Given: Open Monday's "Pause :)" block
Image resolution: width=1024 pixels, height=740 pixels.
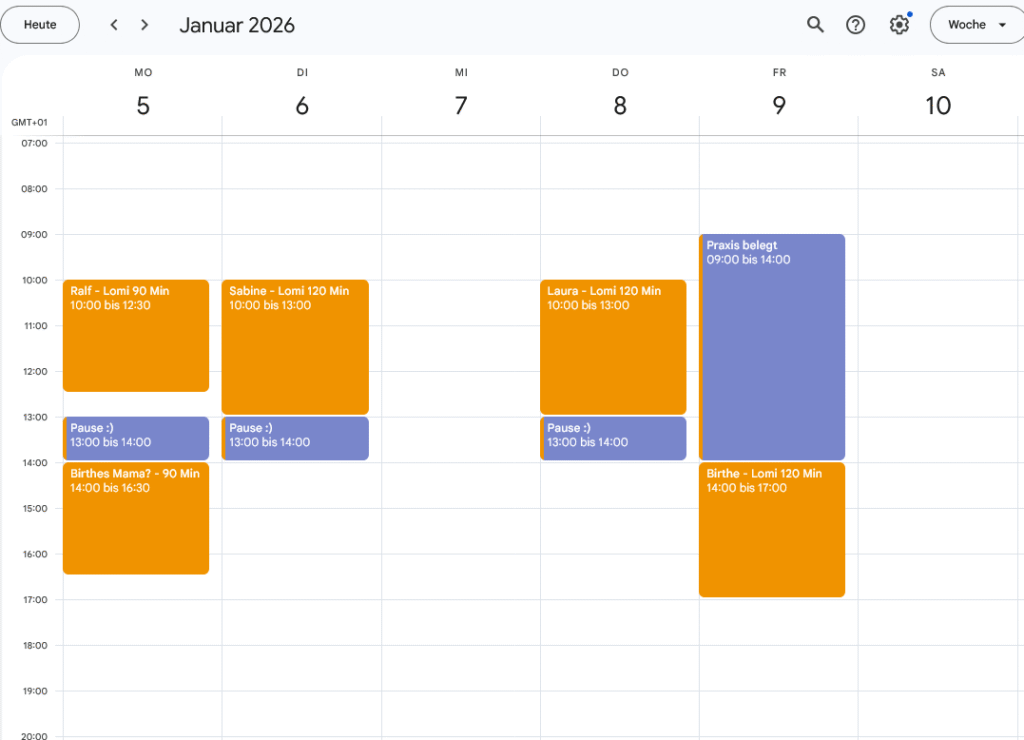Looking at the screenshot, I should coord(135,438).
